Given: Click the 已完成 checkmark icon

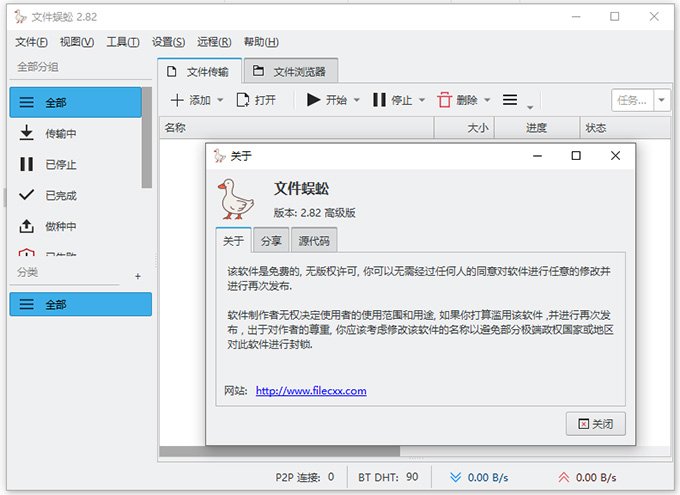Looking at the screenshot, I should (26, 195).
